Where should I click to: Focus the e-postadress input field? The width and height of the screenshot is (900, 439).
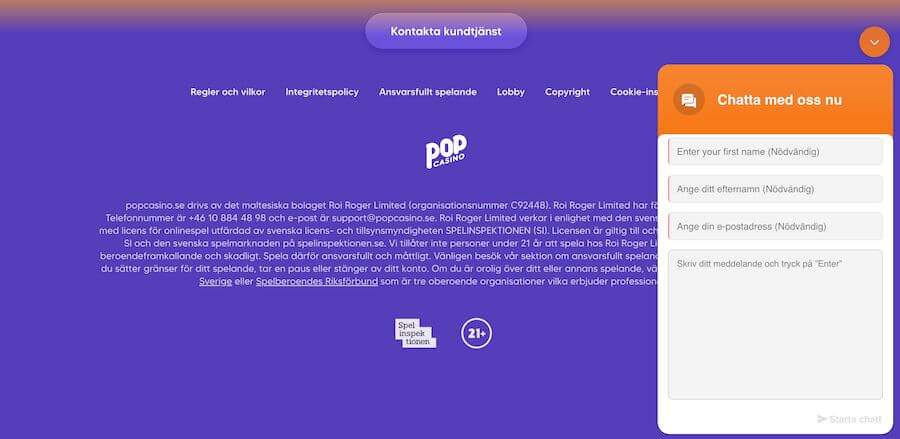[775, 226]
